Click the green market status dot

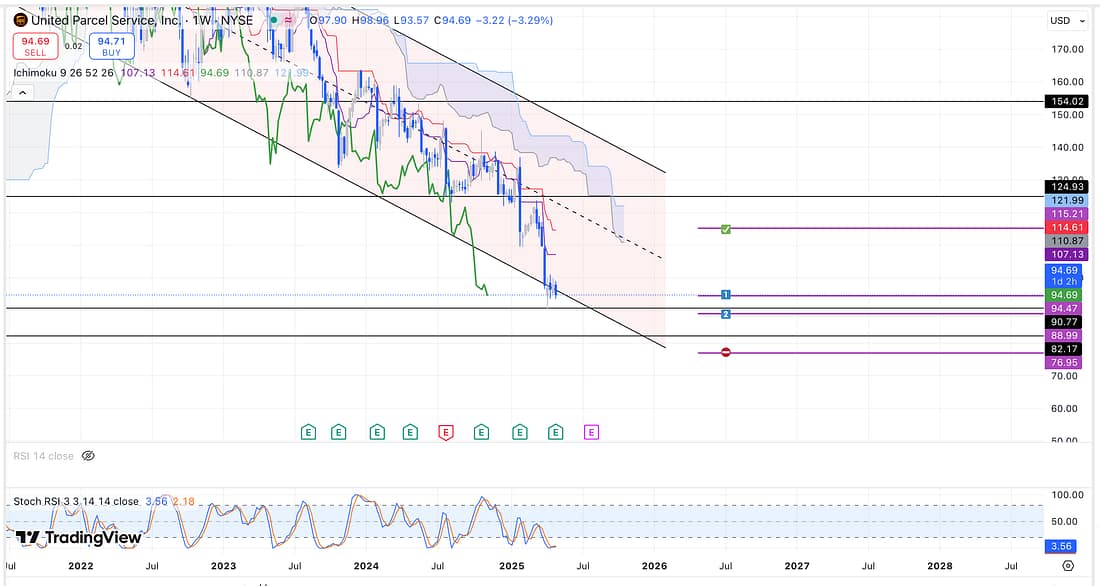click(273, 20)
